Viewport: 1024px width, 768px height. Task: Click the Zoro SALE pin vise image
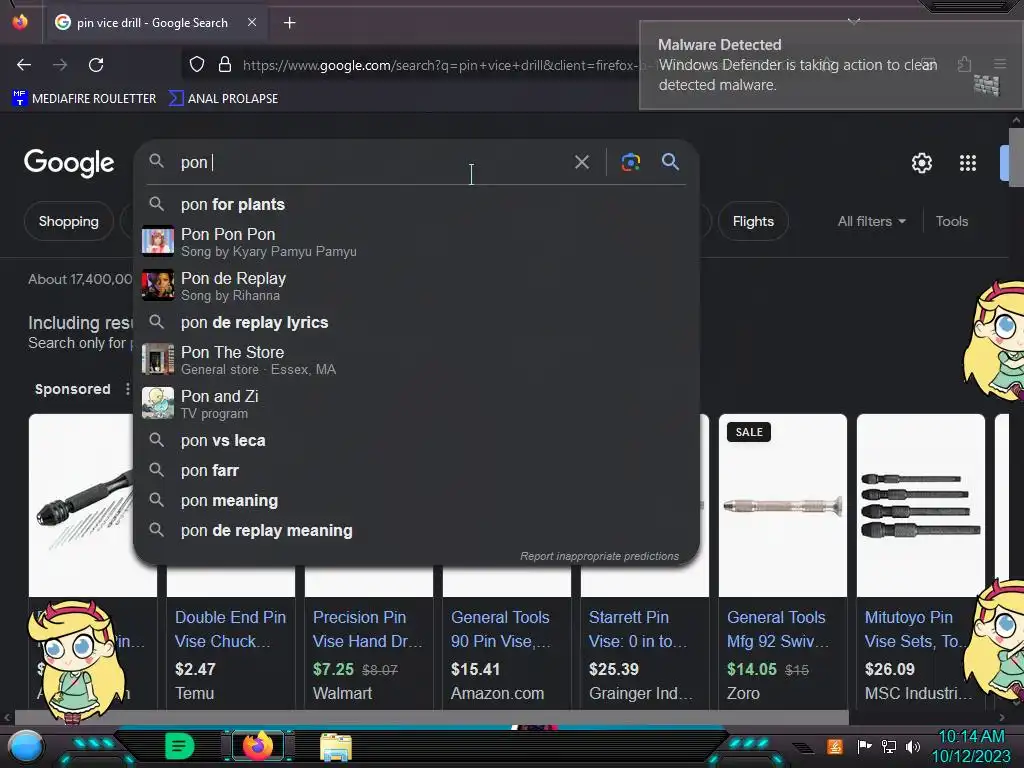point(782,505)
